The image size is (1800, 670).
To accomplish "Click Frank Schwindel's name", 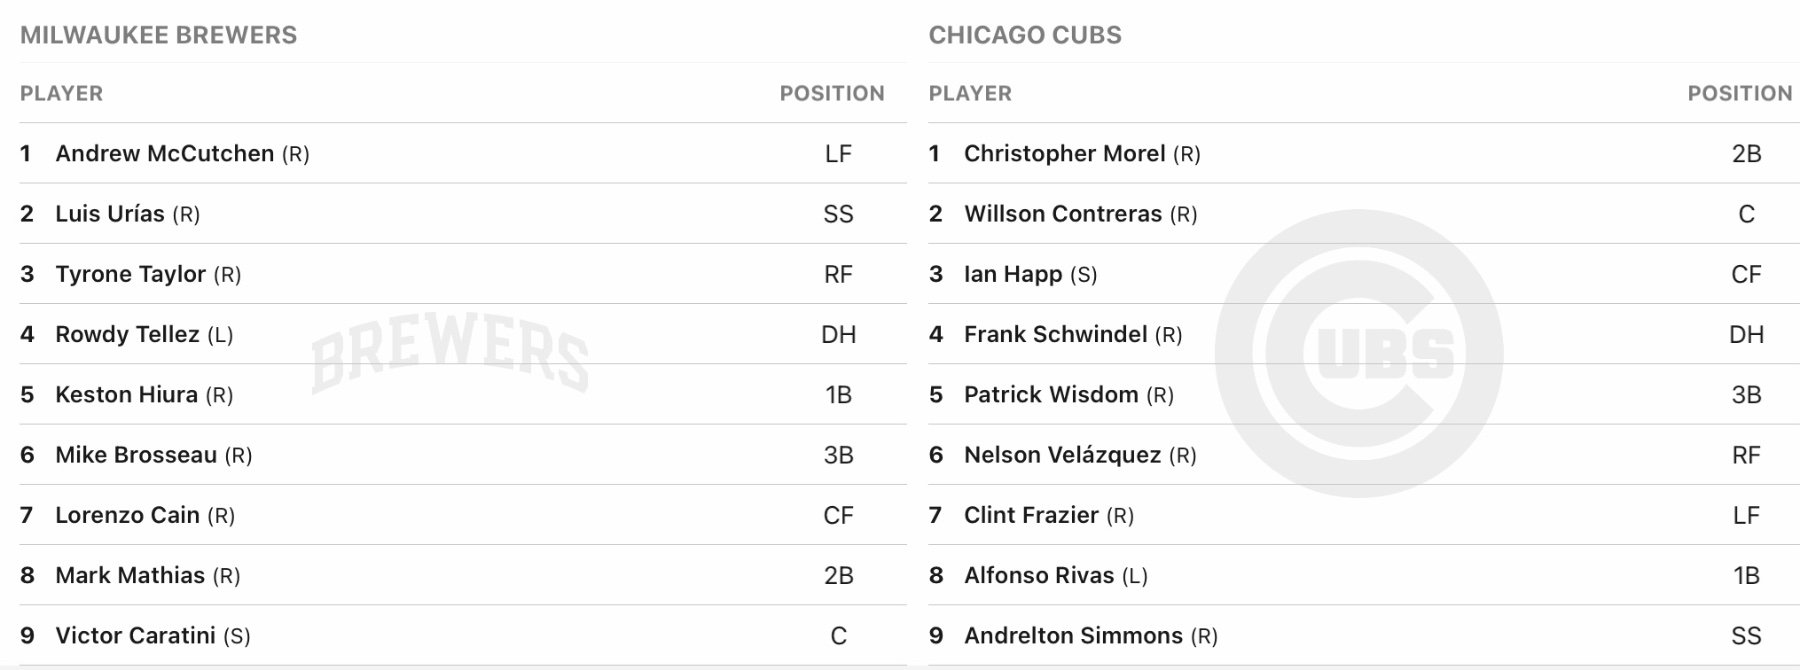I will (1055, 335).
